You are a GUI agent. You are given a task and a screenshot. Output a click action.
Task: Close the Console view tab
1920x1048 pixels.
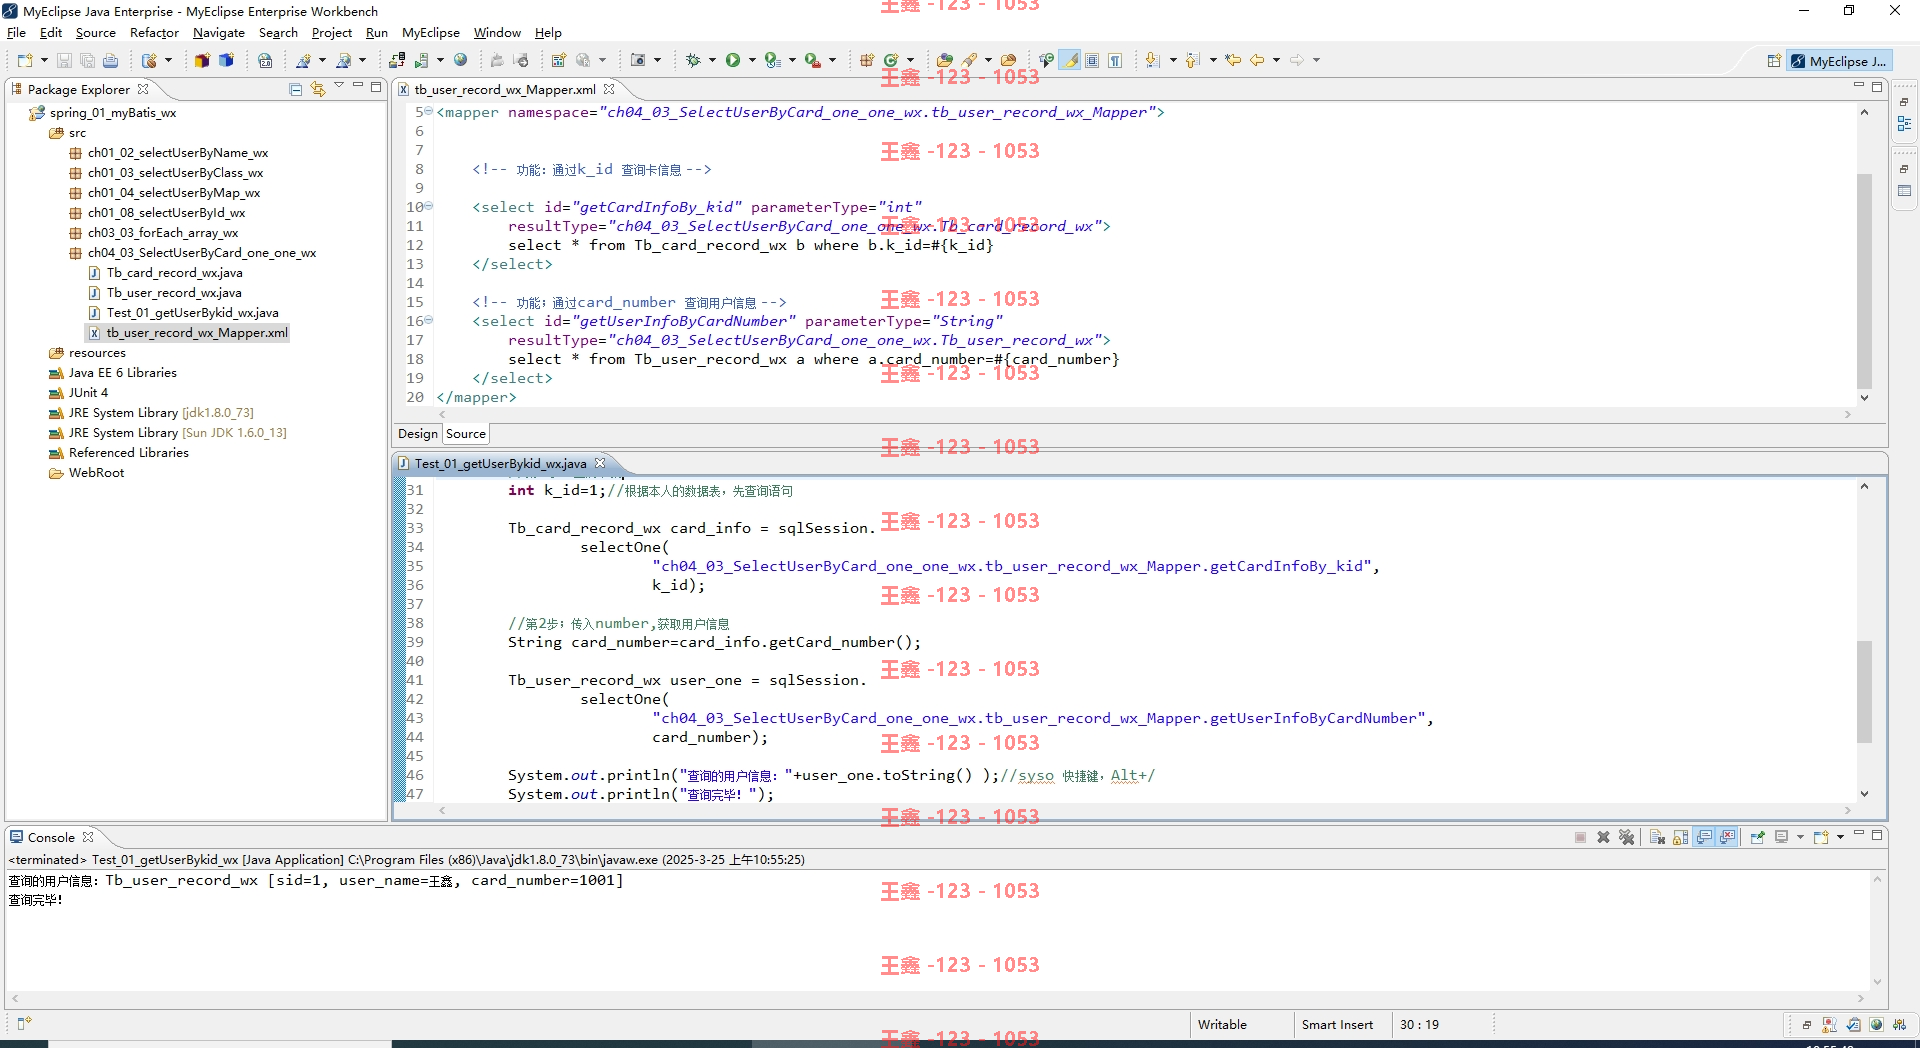click(88, 837)
